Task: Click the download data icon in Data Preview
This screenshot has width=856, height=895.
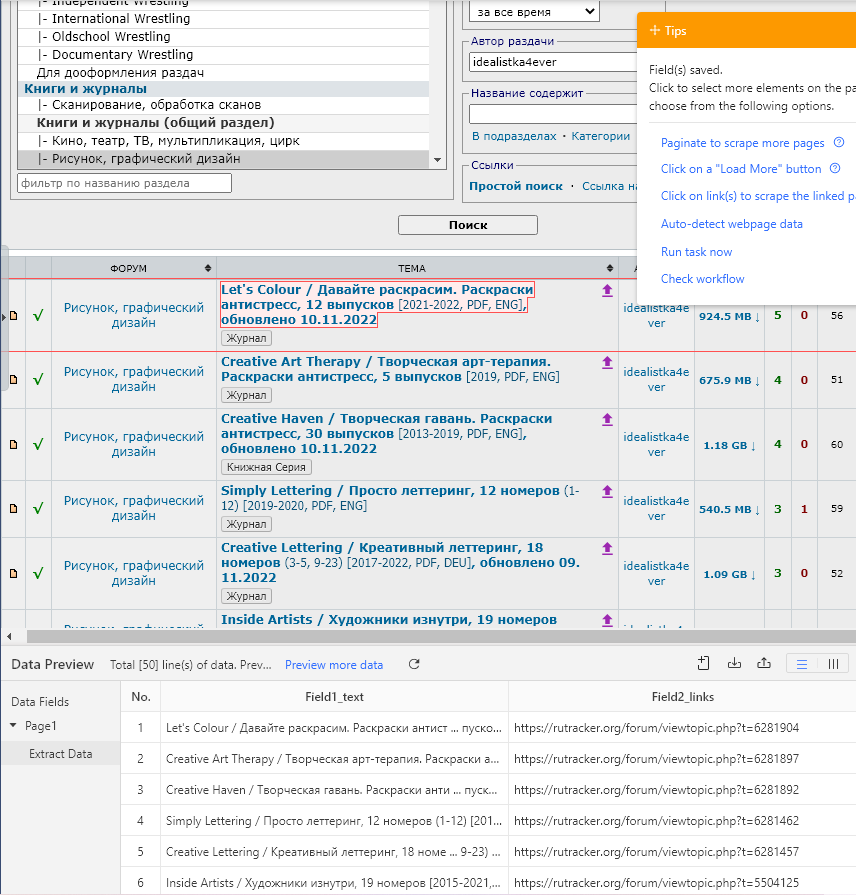Action: click(x=734, y=663)
